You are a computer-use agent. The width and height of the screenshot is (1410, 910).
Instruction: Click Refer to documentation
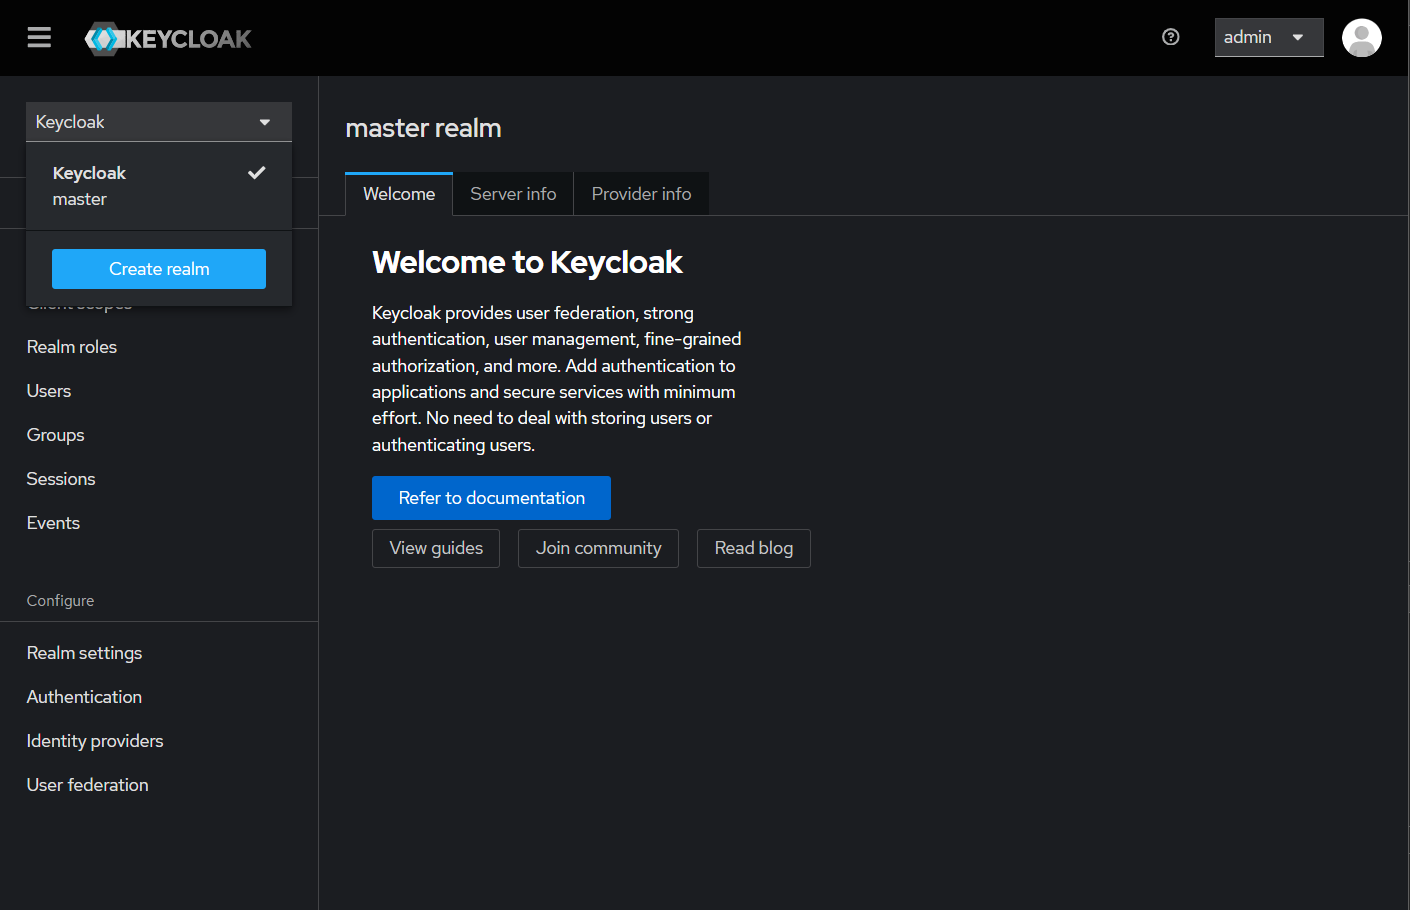pyautogui.click(x=491, y=497)
